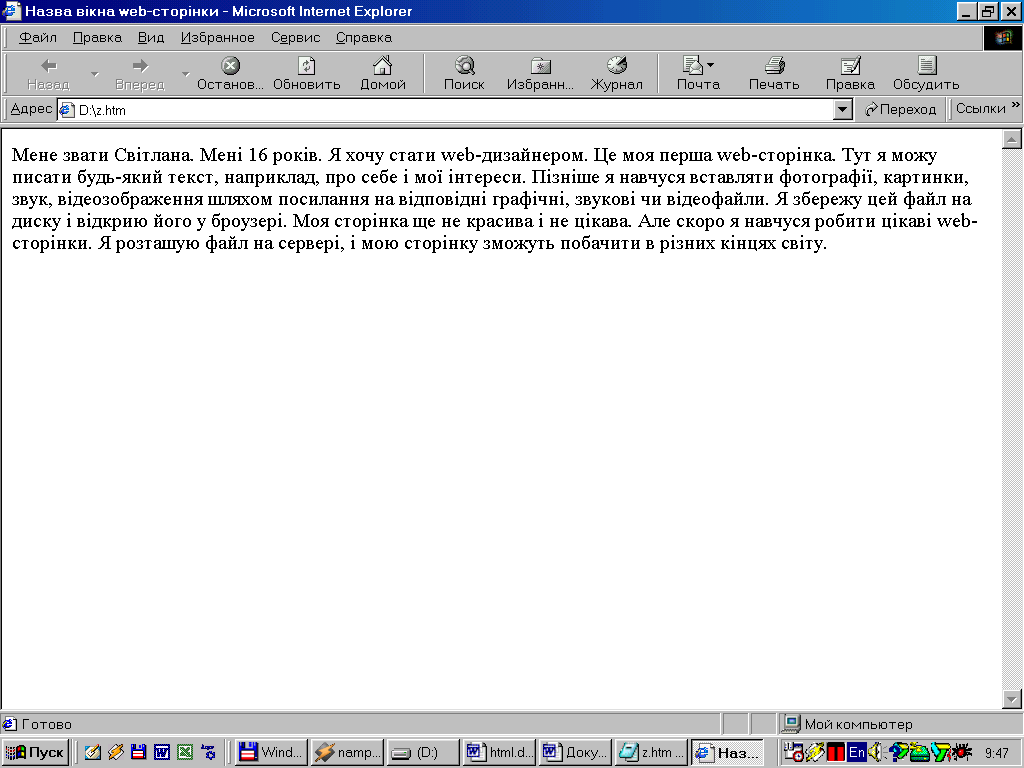
Task: Click the speaker volume tray icon
Action: point(875,752)
